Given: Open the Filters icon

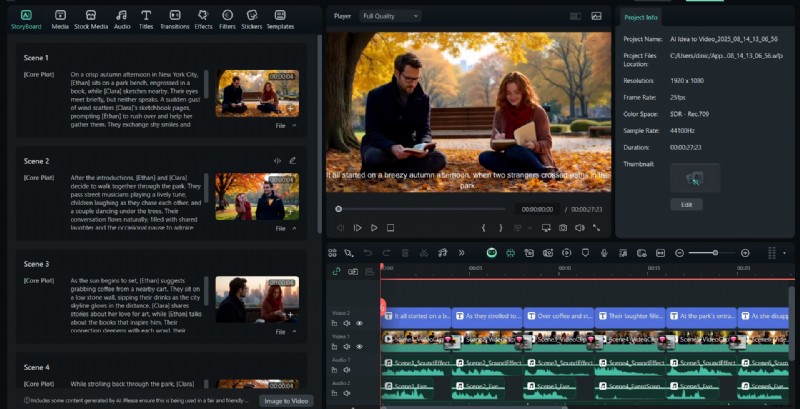Looking at the screenshot, I should click(227, 15).
